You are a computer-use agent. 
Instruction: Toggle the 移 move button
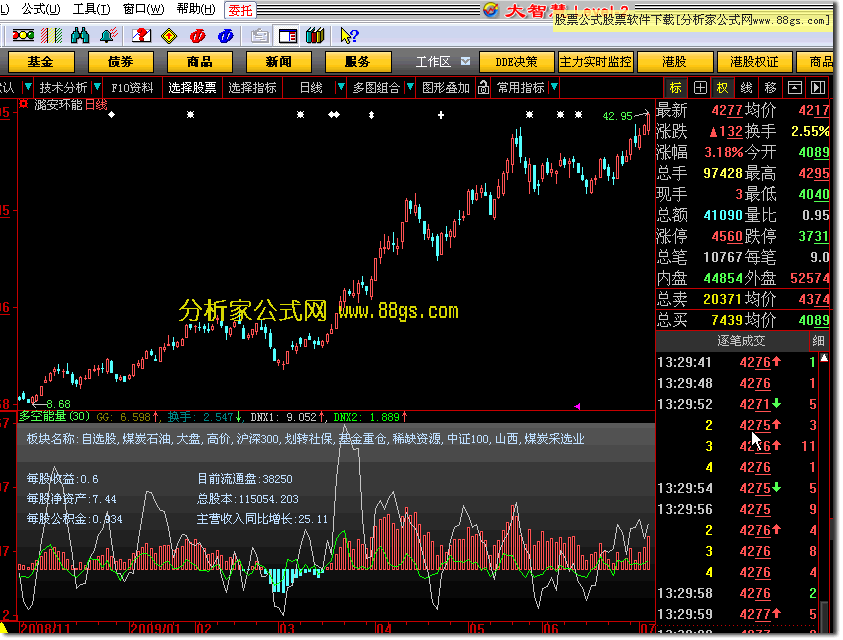click(770, 88)
